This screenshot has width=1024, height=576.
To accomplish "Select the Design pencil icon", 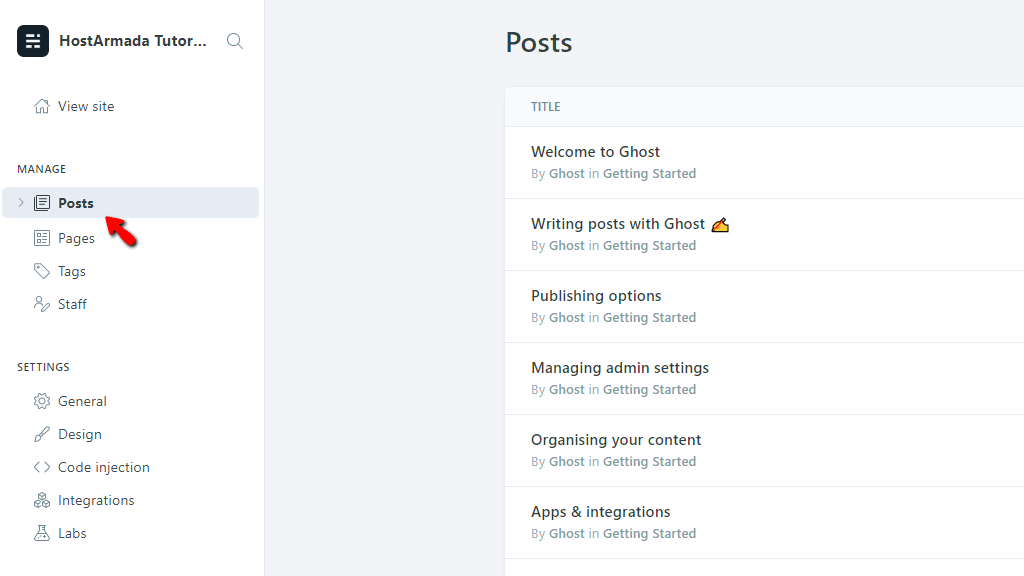I will 41,433.
